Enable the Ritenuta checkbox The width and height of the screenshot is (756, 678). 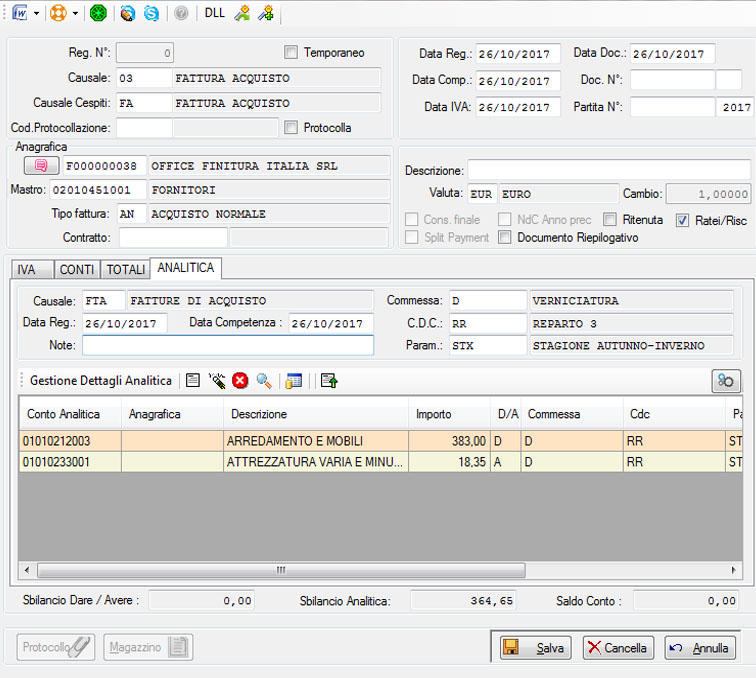click(x=610, y=219)
